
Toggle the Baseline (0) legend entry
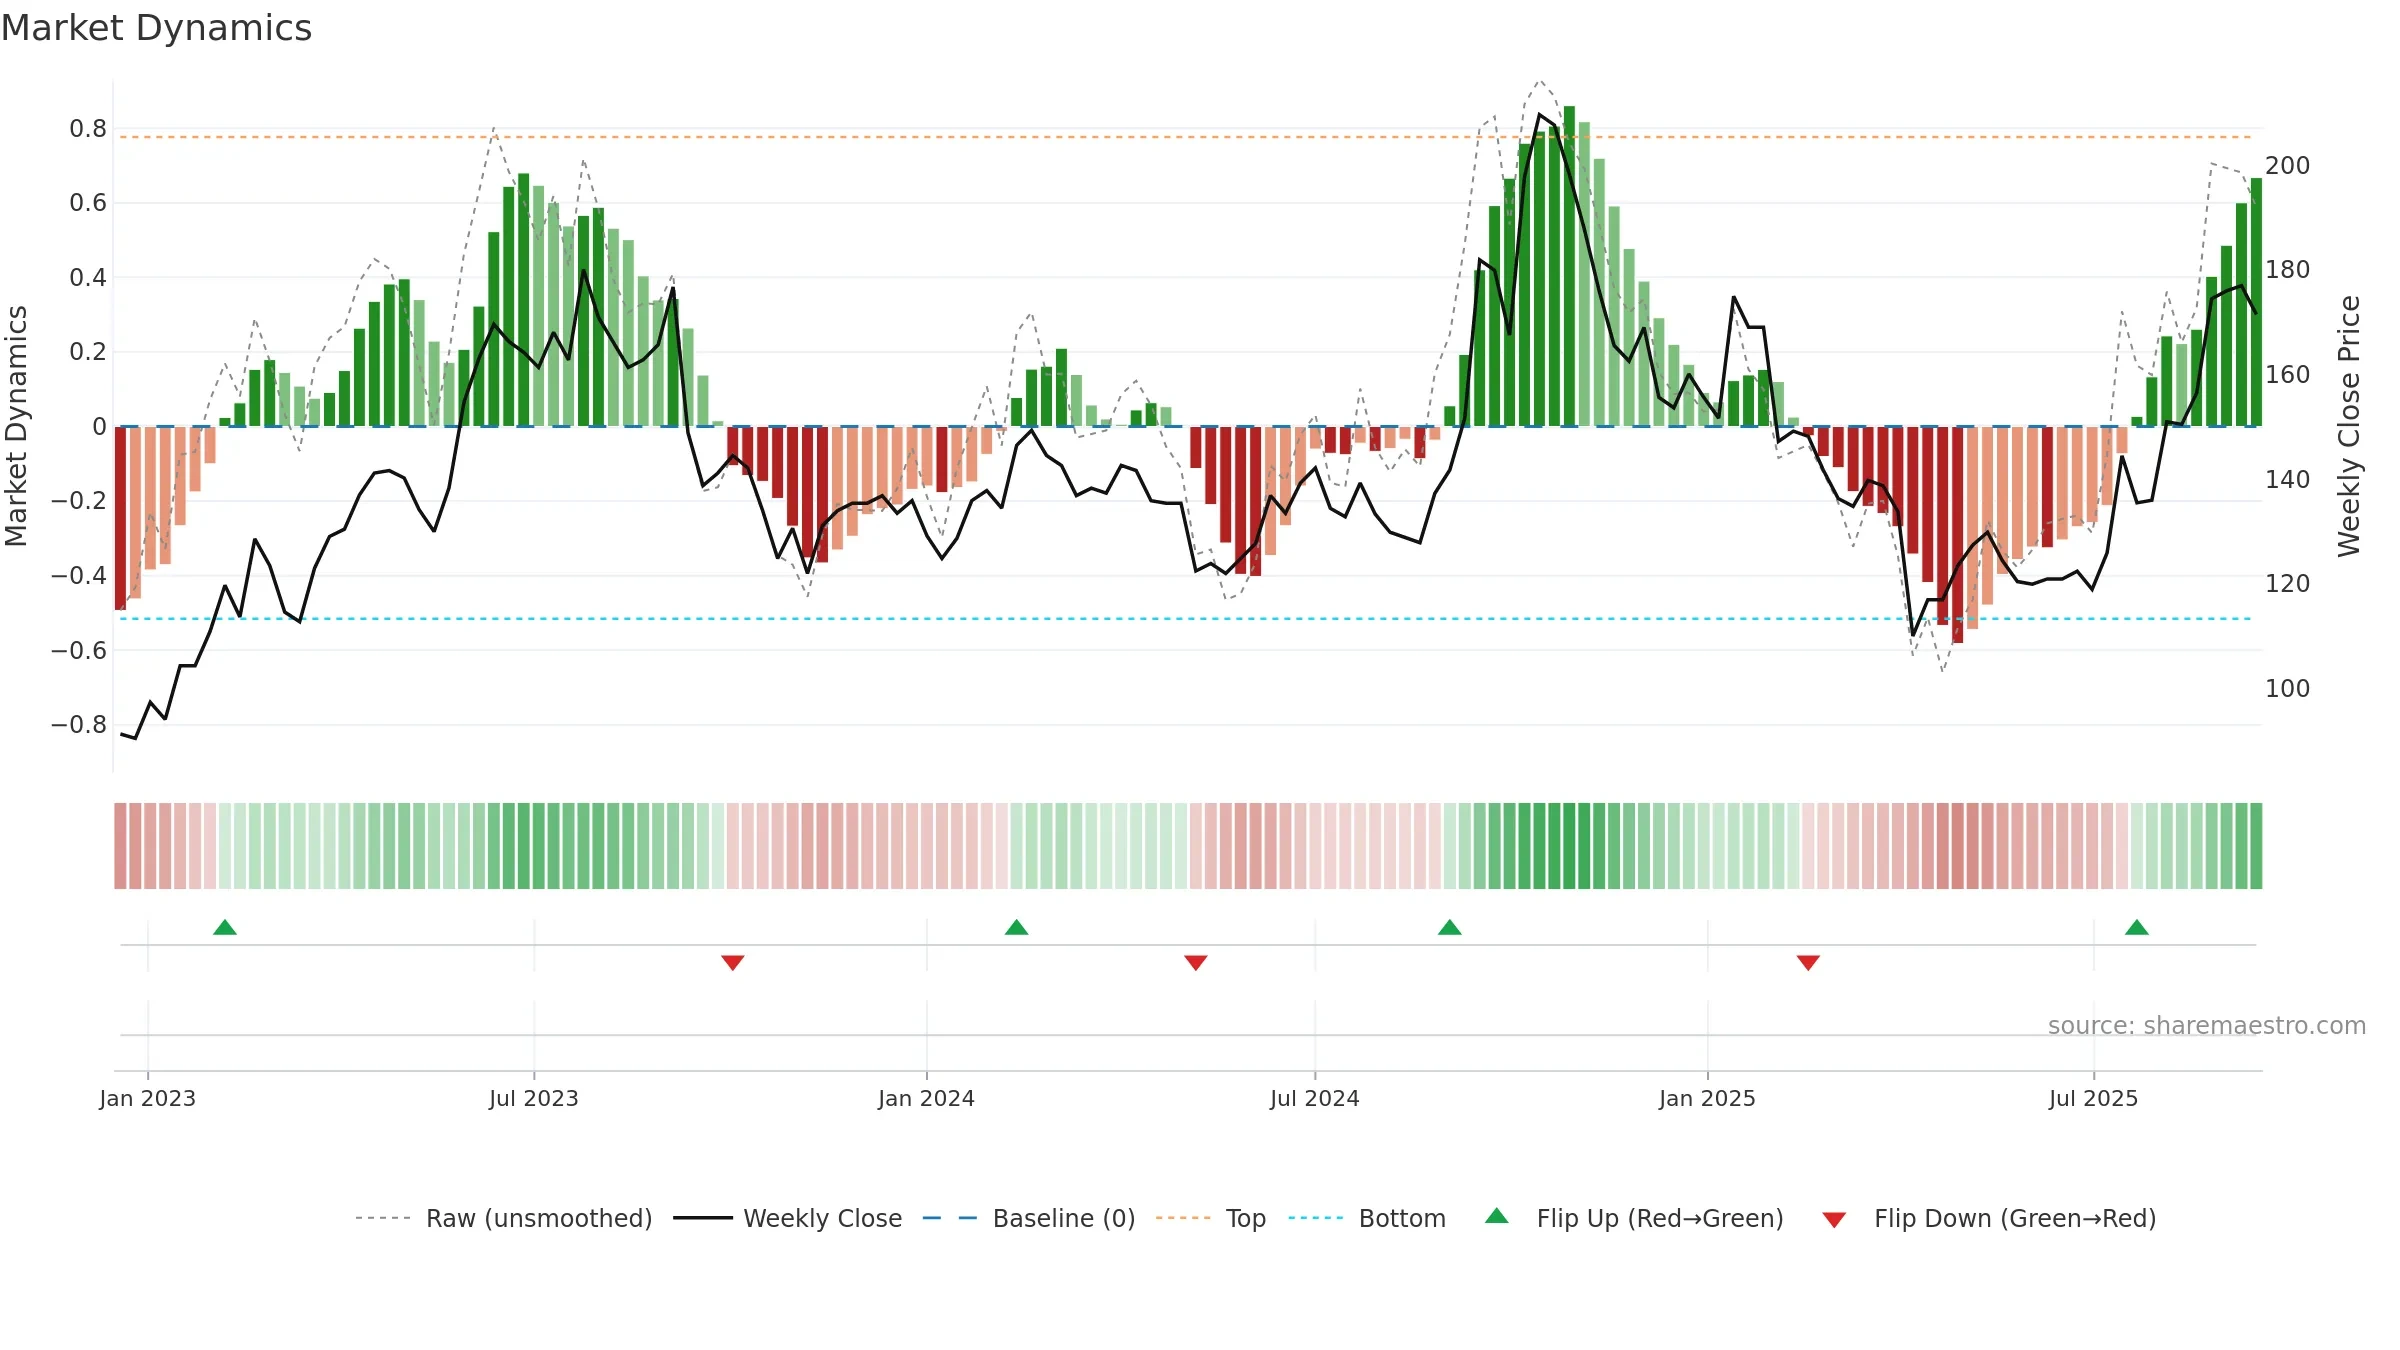[1029, 1218]
